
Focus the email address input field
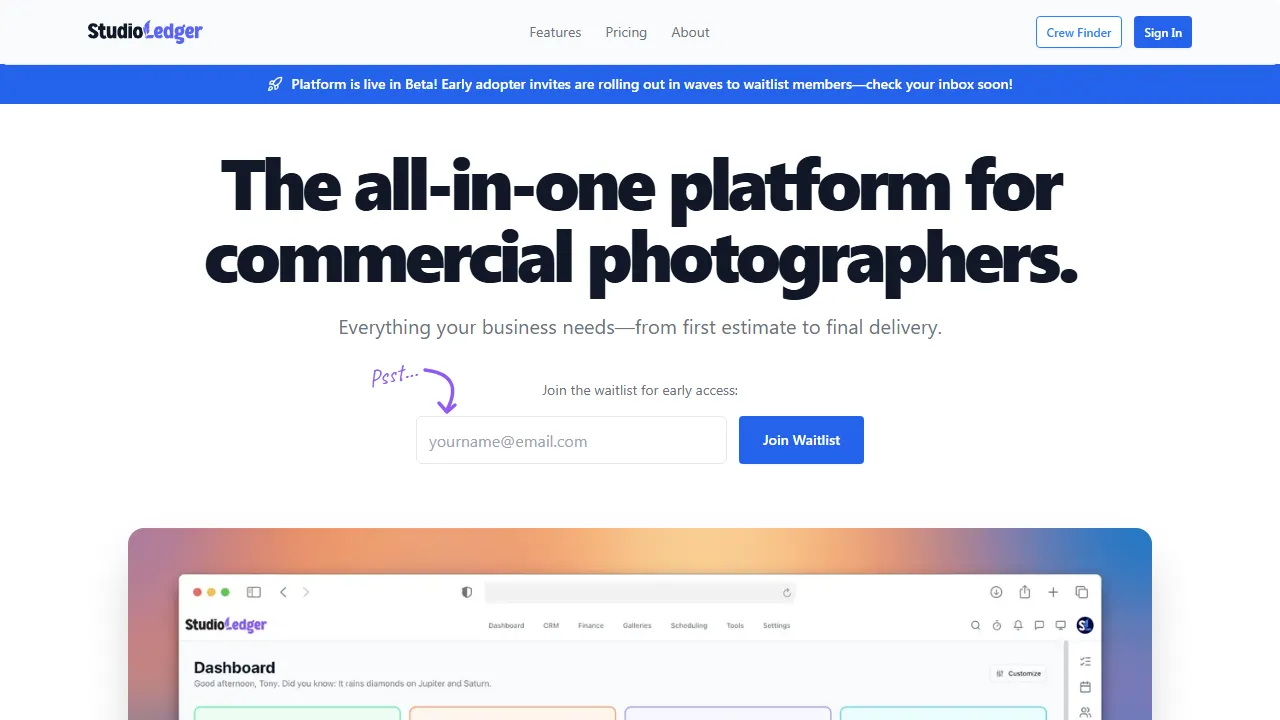[571, 441]
